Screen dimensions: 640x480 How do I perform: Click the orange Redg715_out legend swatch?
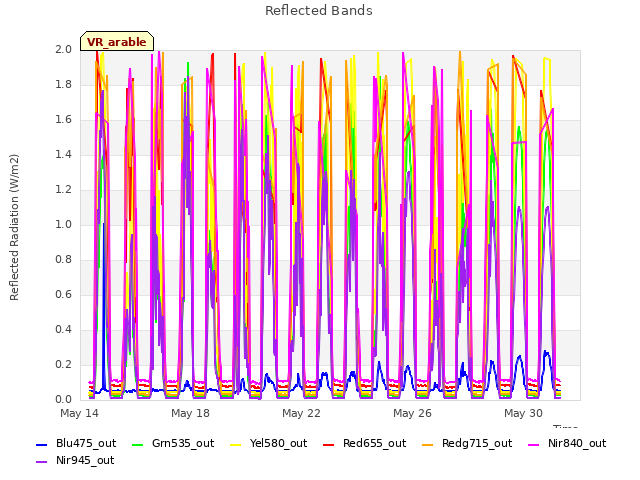(x=427, y=444)
